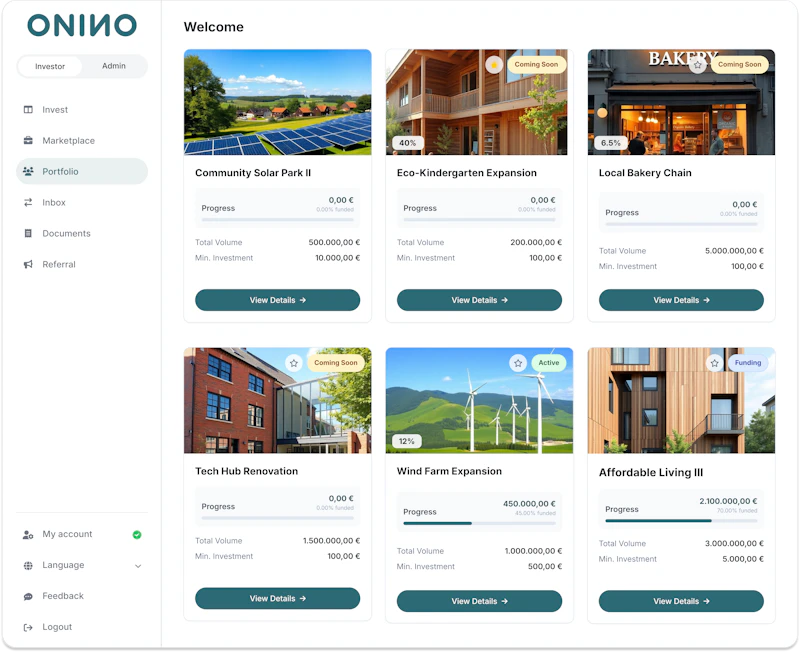This screenshot has height=652, width=800.
Task: Click the green verified checkmark icon
Action: click(137, 535)
